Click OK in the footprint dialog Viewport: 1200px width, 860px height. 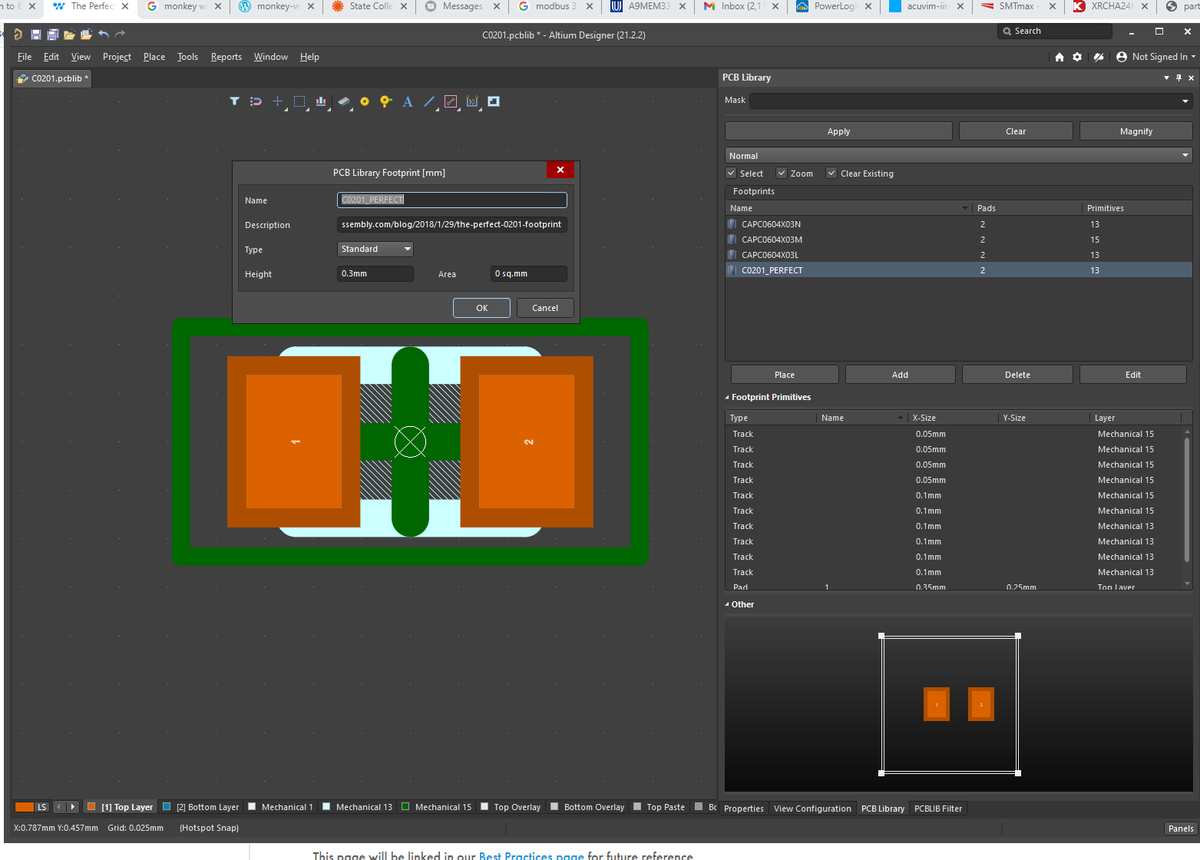coord(482,308)
